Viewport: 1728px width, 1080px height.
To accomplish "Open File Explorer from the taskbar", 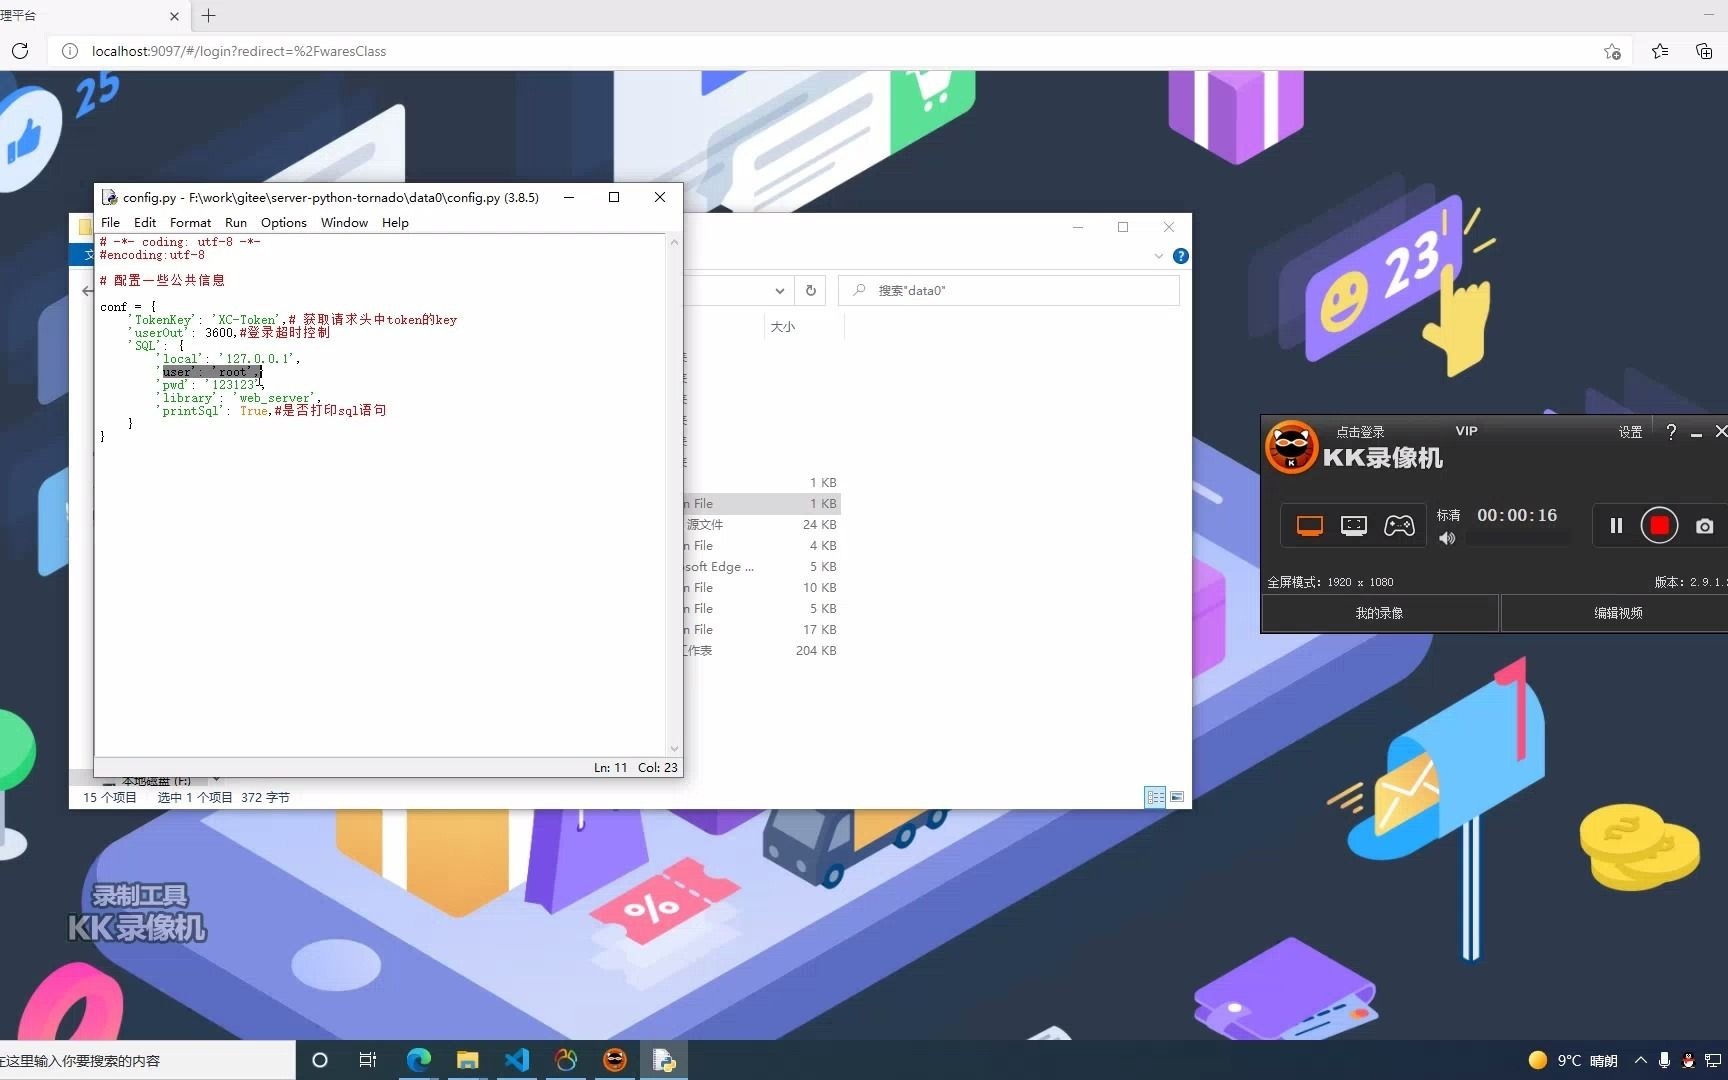I will [x=467, y=1060].
